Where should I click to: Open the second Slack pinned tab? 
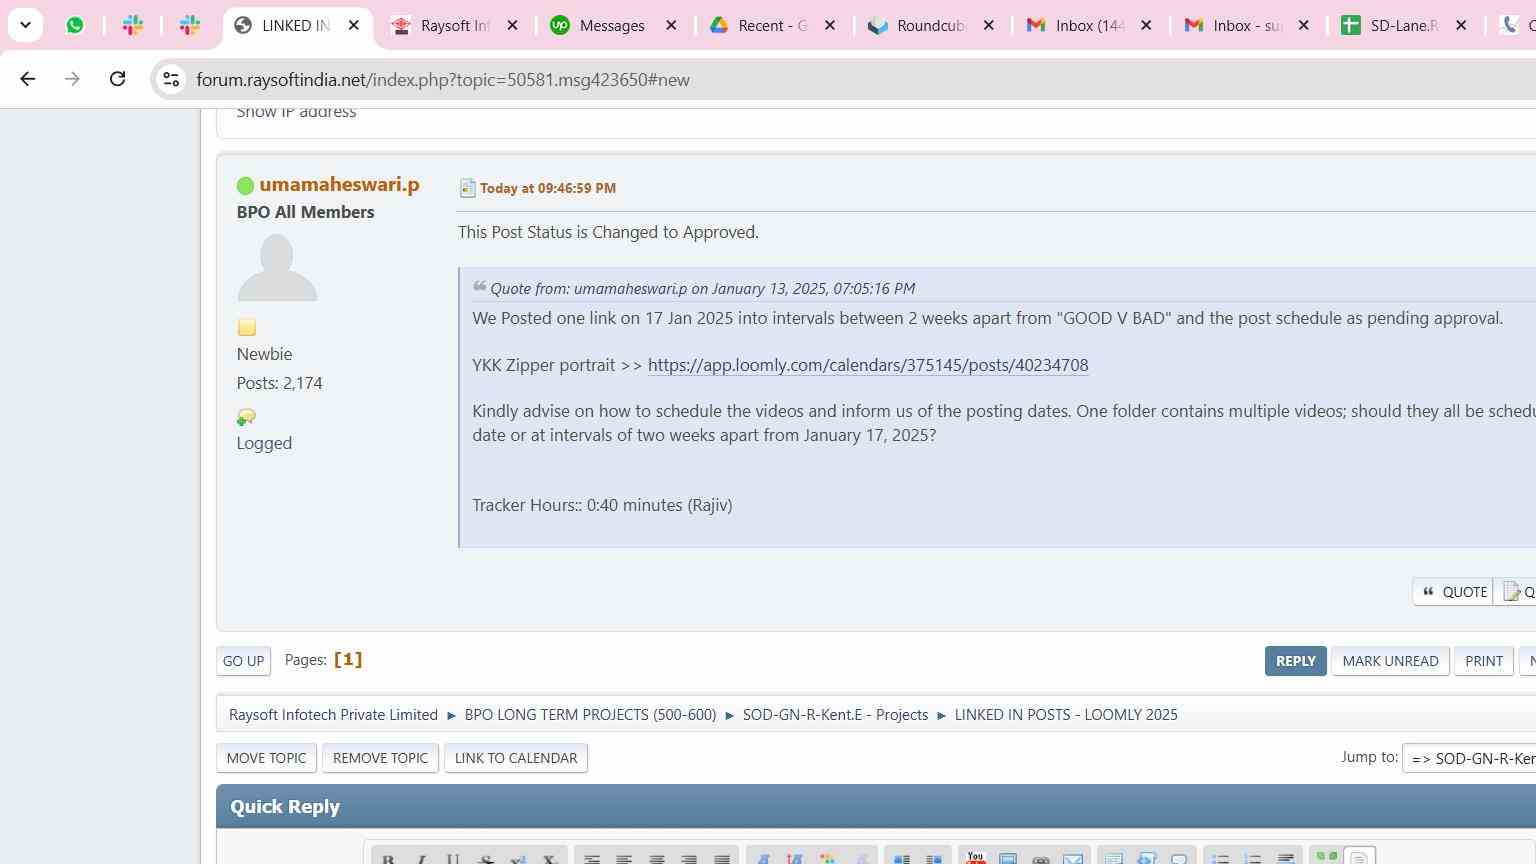(x=190, y=26)
